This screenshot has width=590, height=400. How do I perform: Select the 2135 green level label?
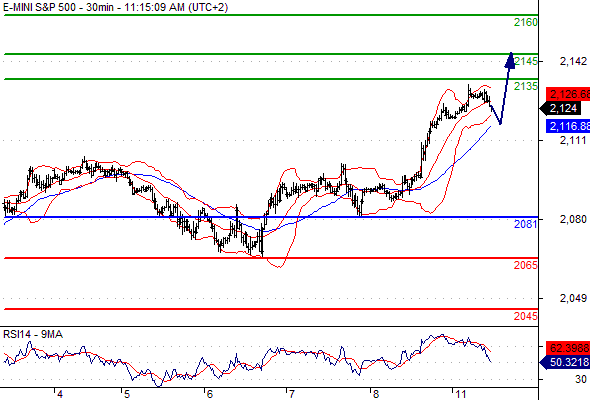(526, 87)
